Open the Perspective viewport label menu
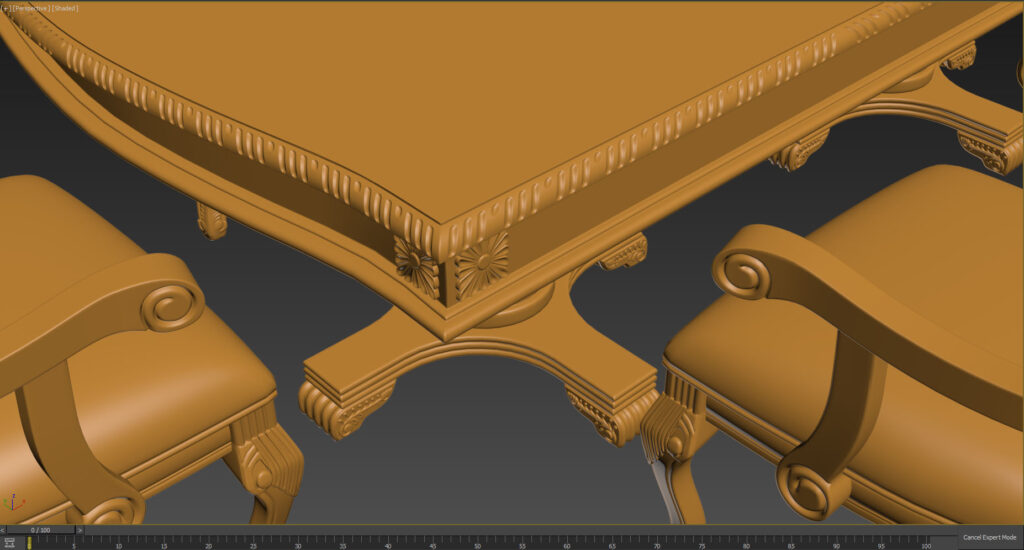The image size is (1024, 550). point(29,8)
